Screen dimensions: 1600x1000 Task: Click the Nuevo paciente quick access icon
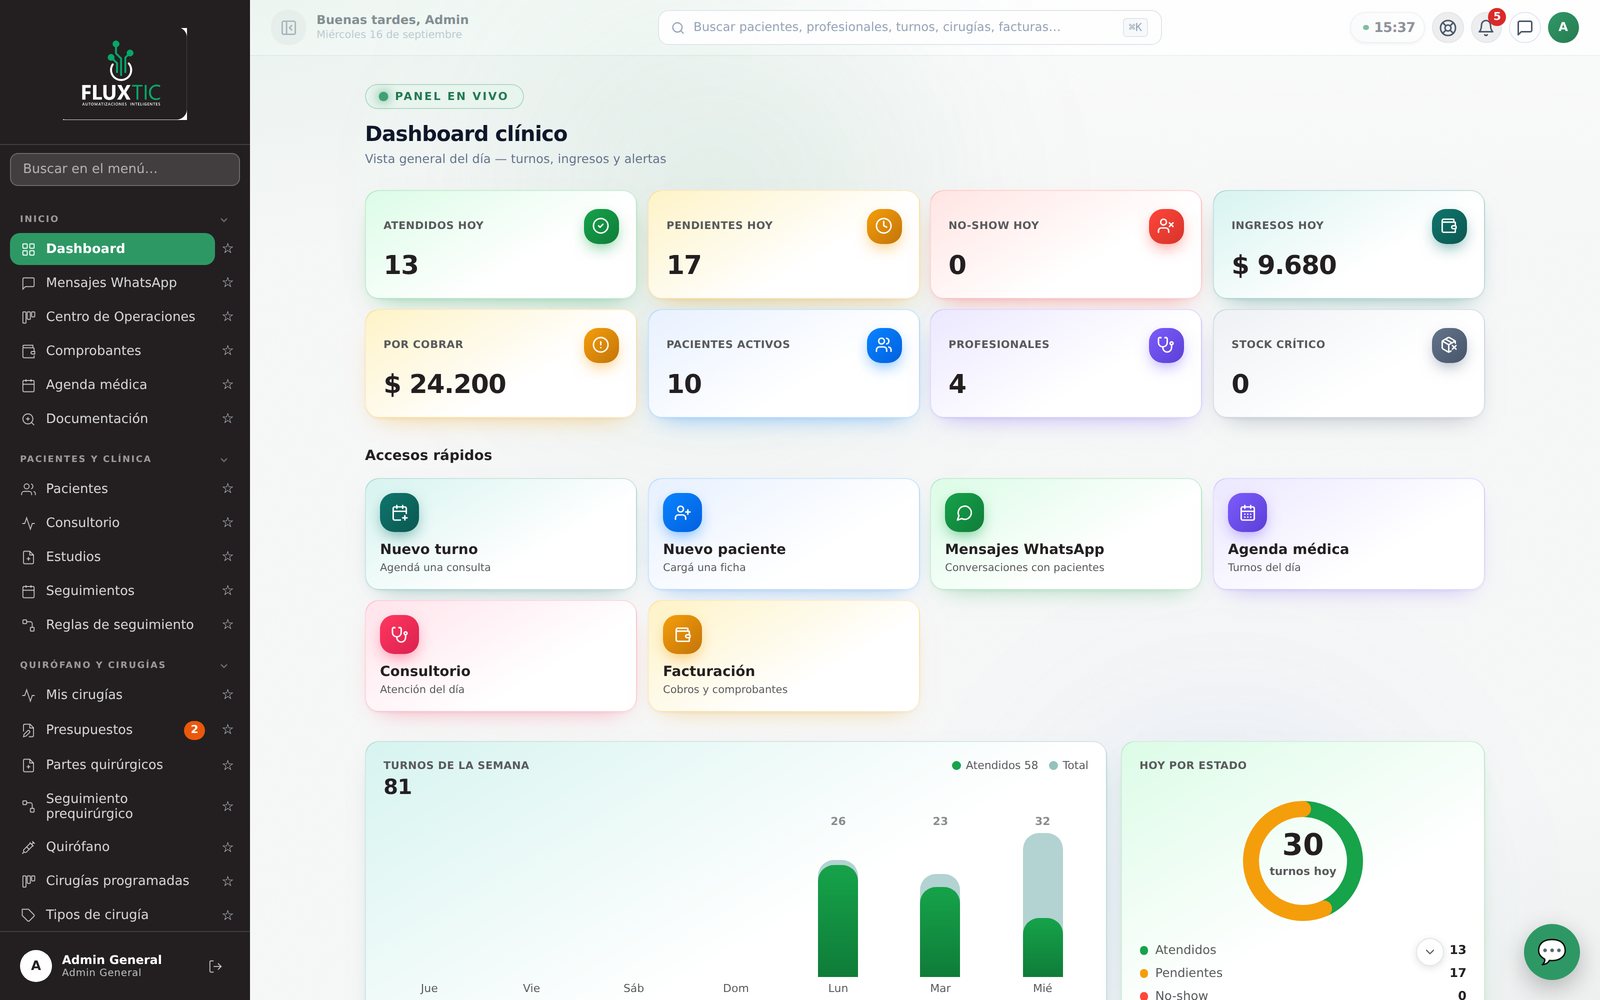click(682, 513)
